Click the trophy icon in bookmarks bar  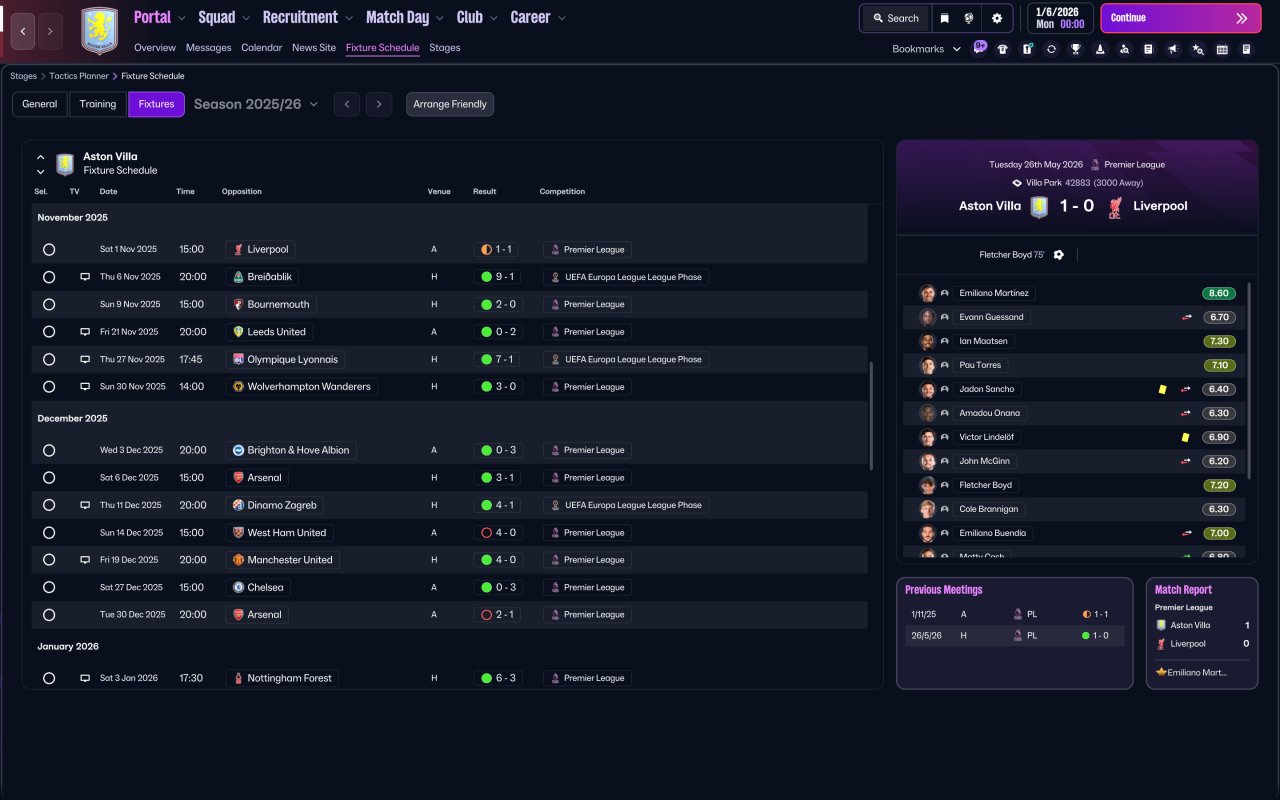click(x=1075, y=49)
